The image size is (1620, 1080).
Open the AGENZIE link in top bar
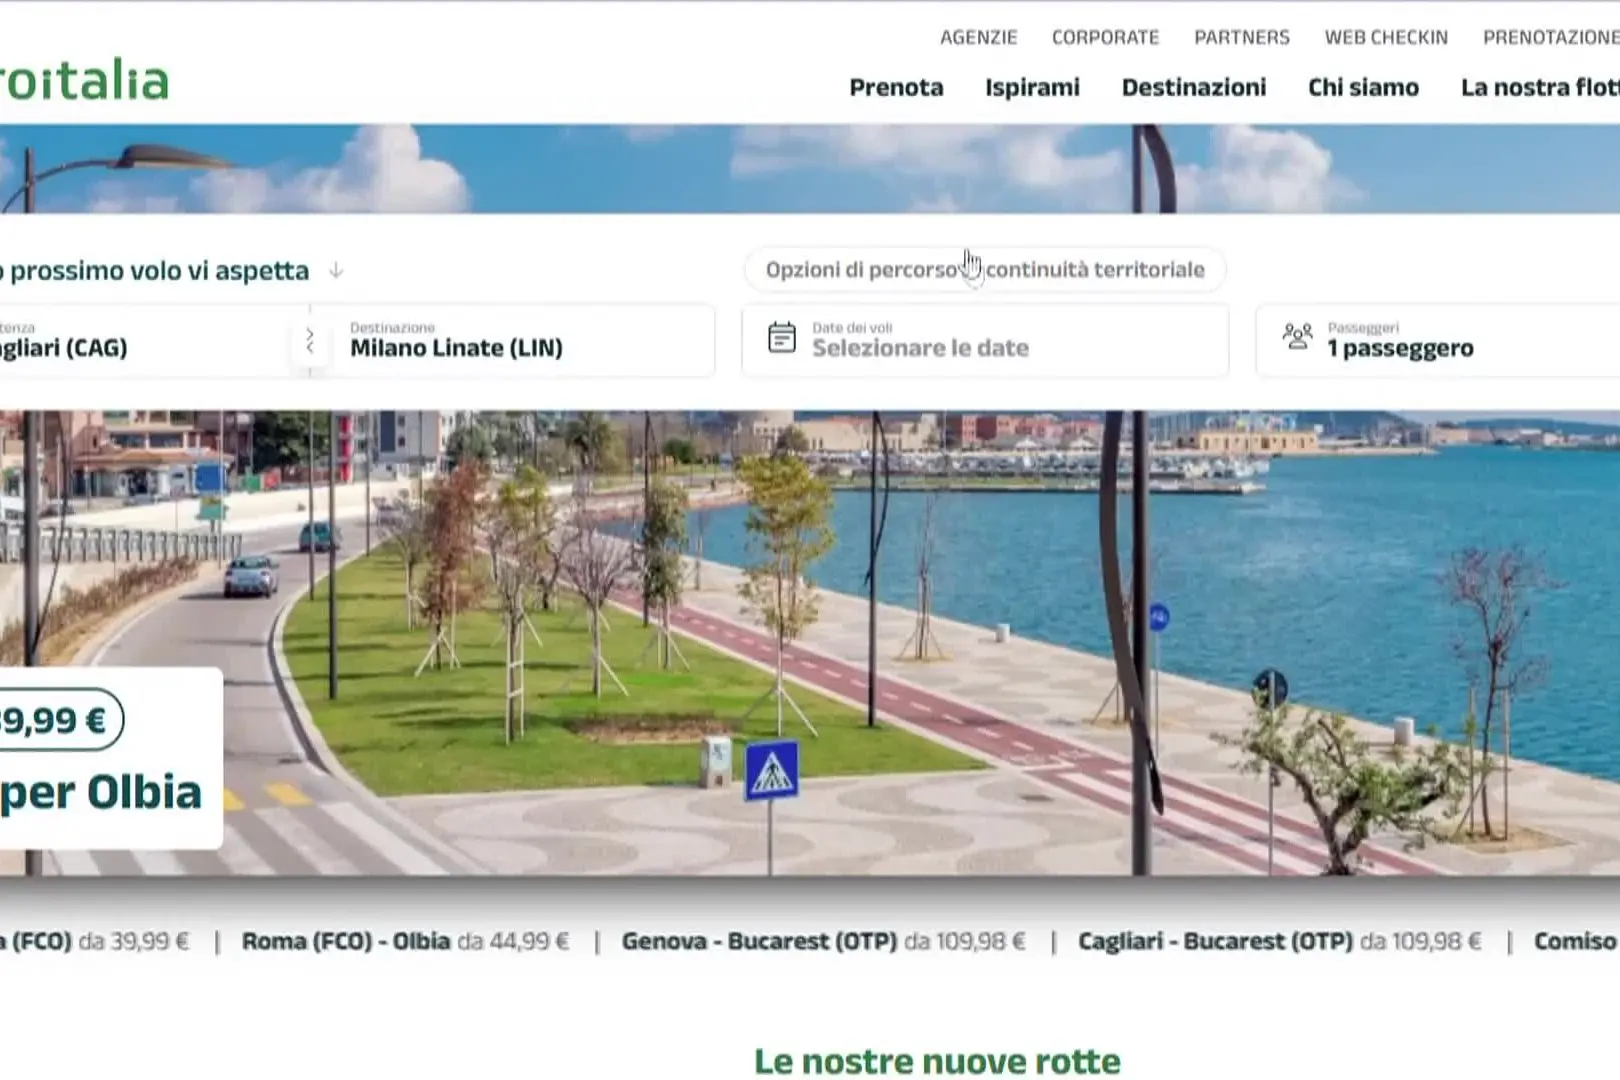(978, 37)
